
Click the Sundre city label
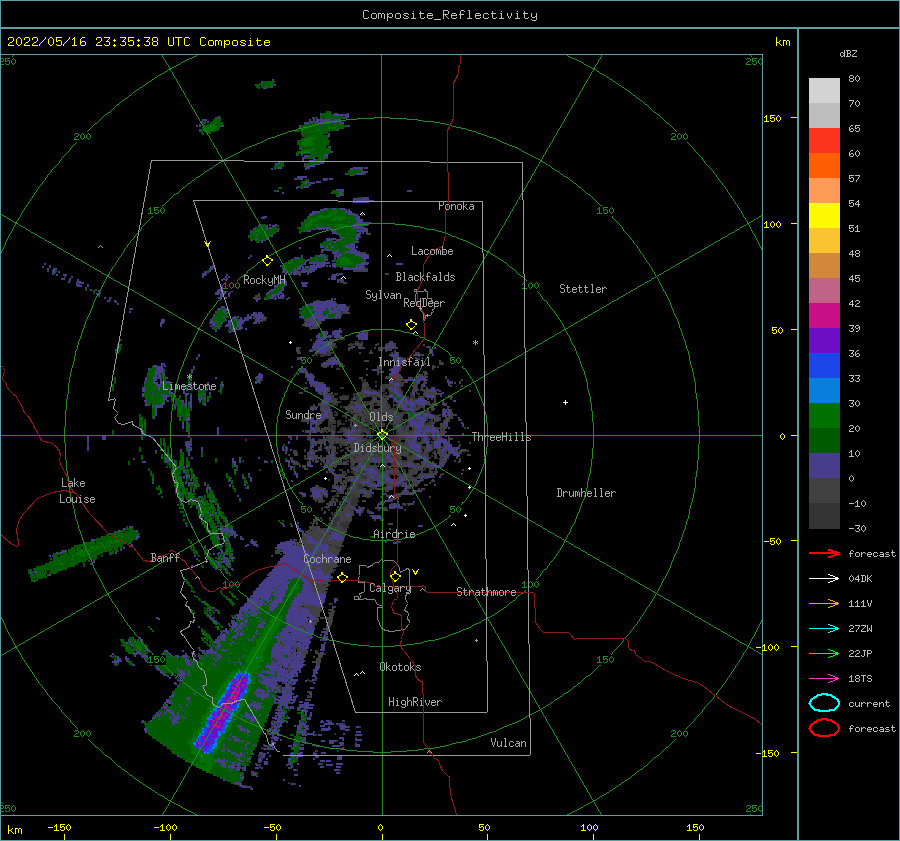pos(303,414)
